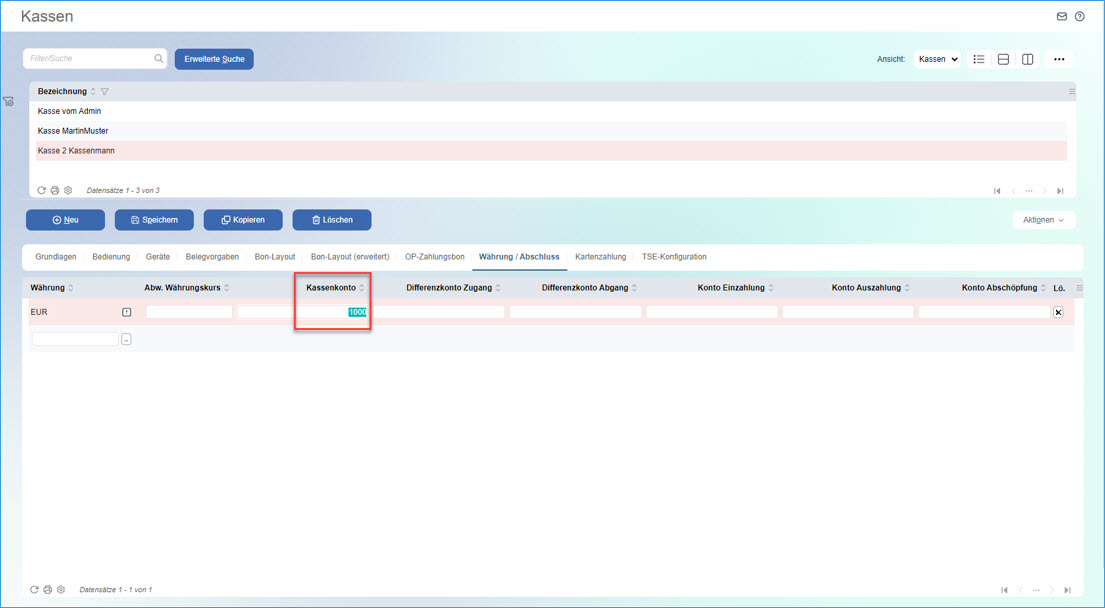Print the record list

54,190
